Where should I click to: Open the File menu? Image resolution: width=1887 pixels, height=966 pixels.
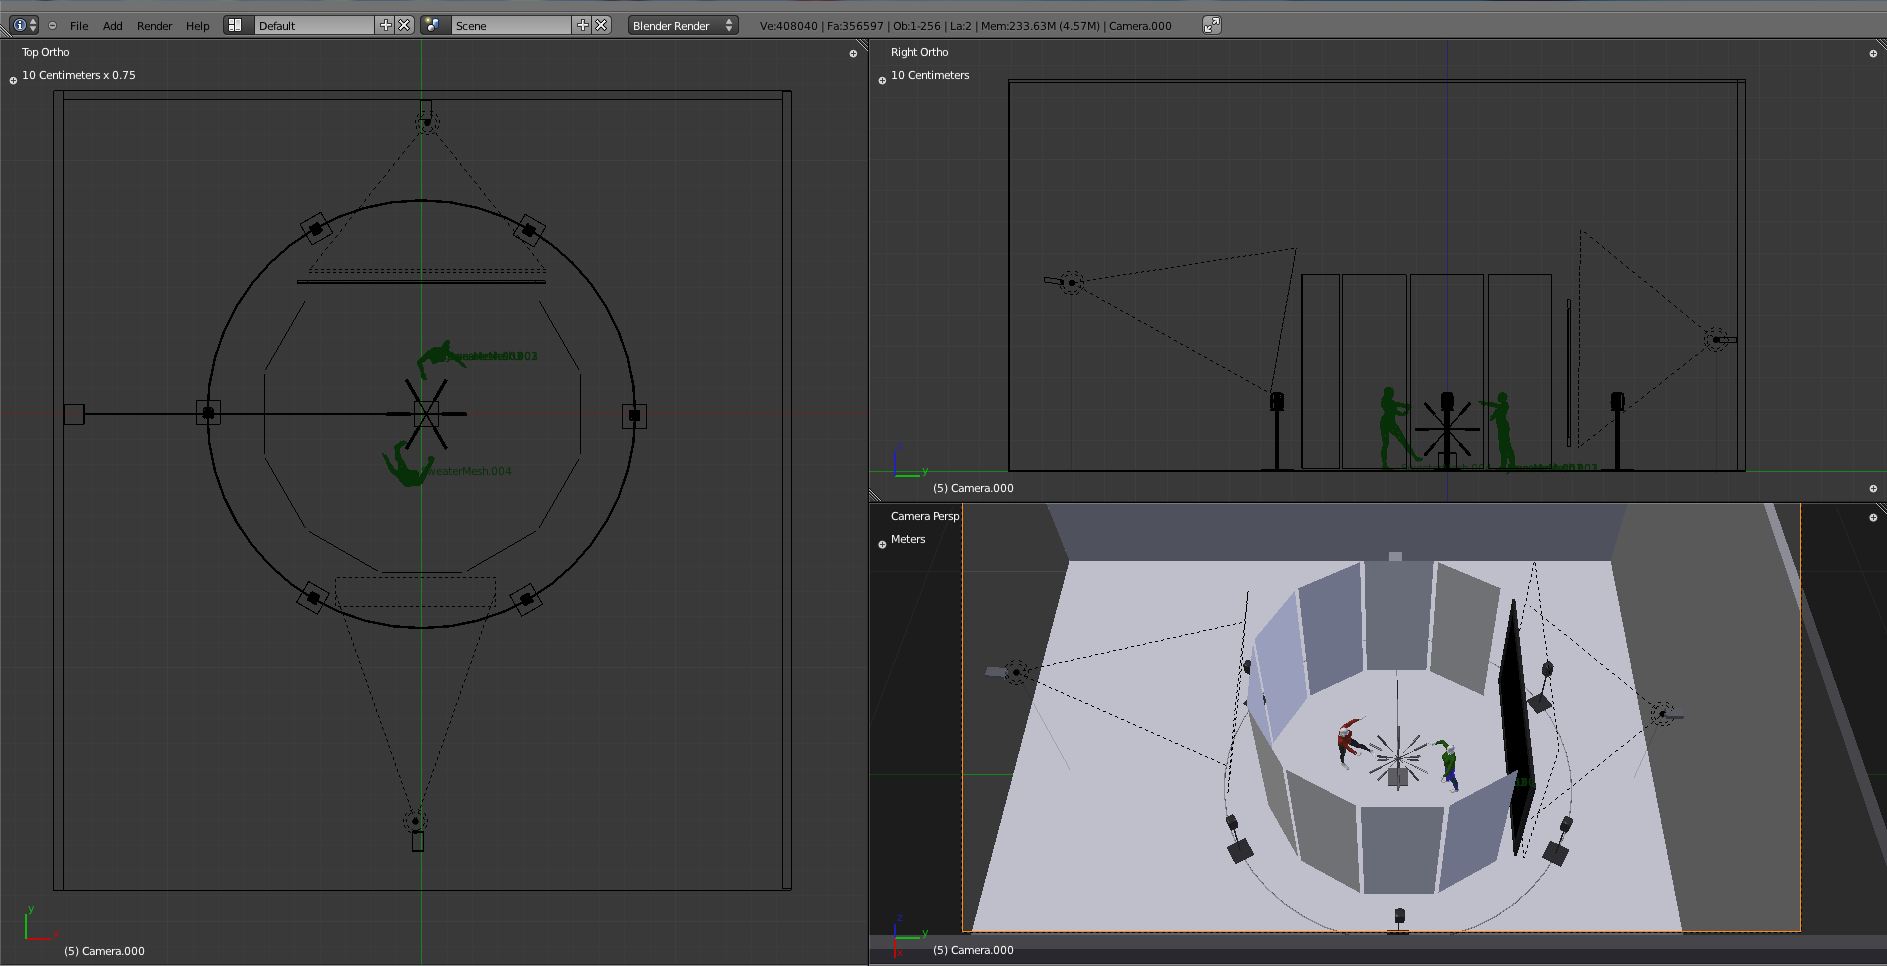[x=78, y=26]
